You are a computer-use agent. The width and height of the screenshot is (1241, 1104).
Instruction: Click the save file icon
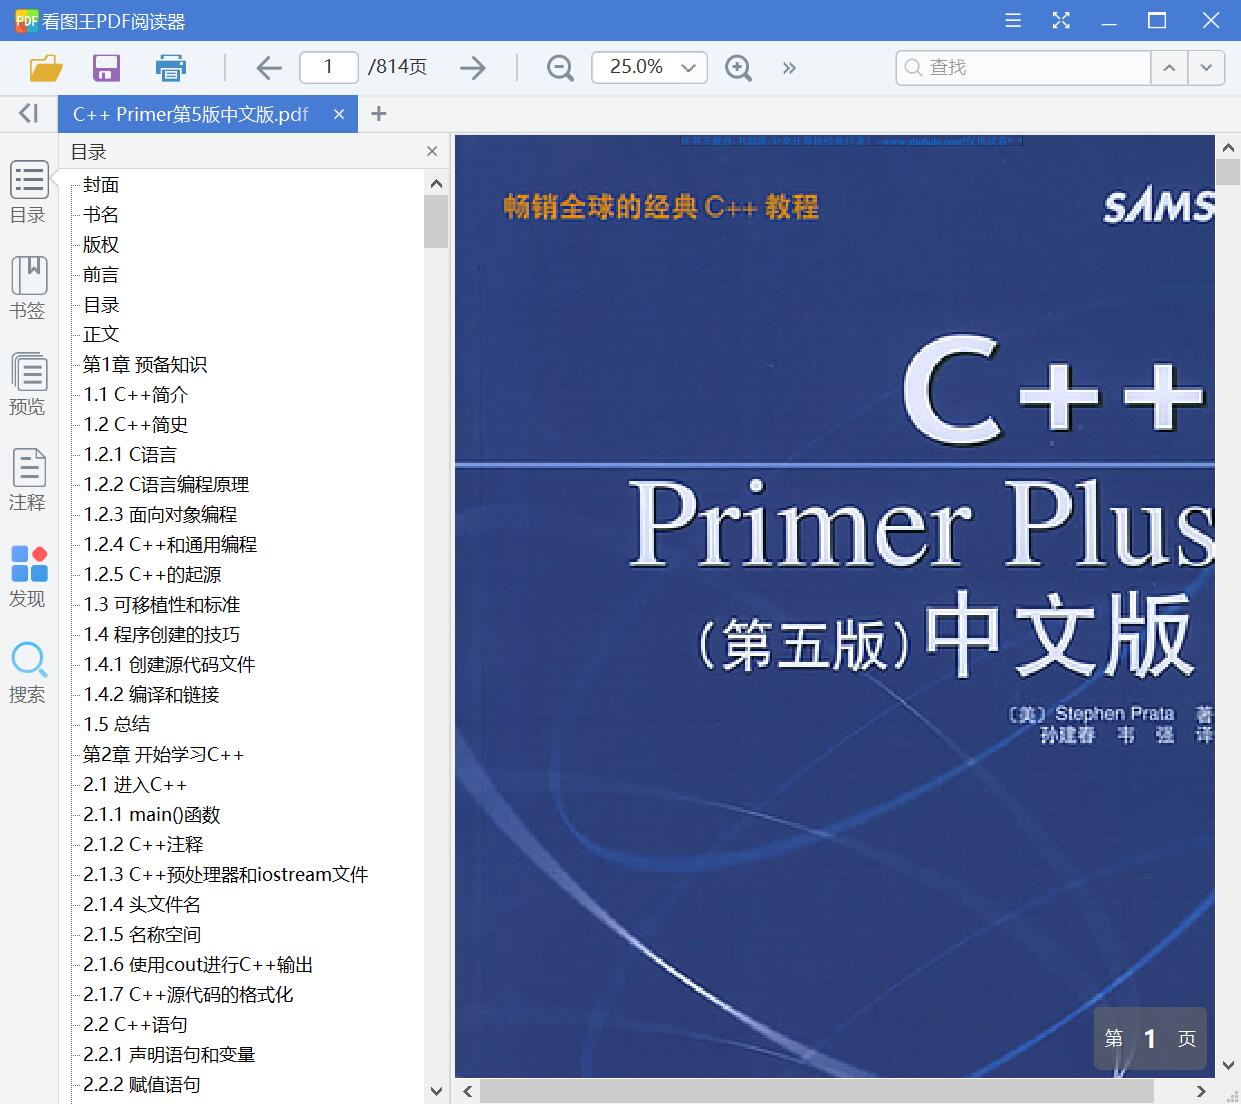[x=106, y=67]
